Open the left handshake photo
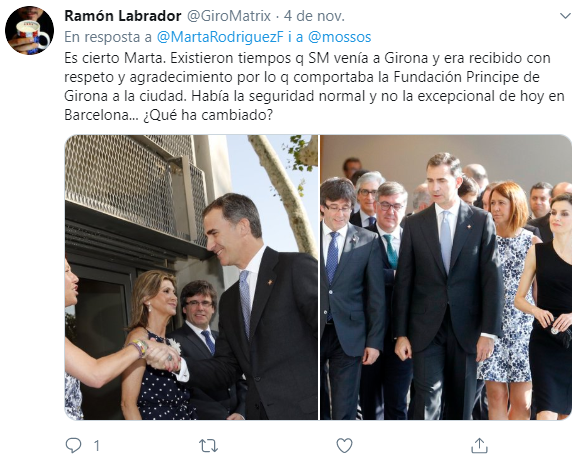This screenshot has height=460, width=572. [x=192, y=277]
